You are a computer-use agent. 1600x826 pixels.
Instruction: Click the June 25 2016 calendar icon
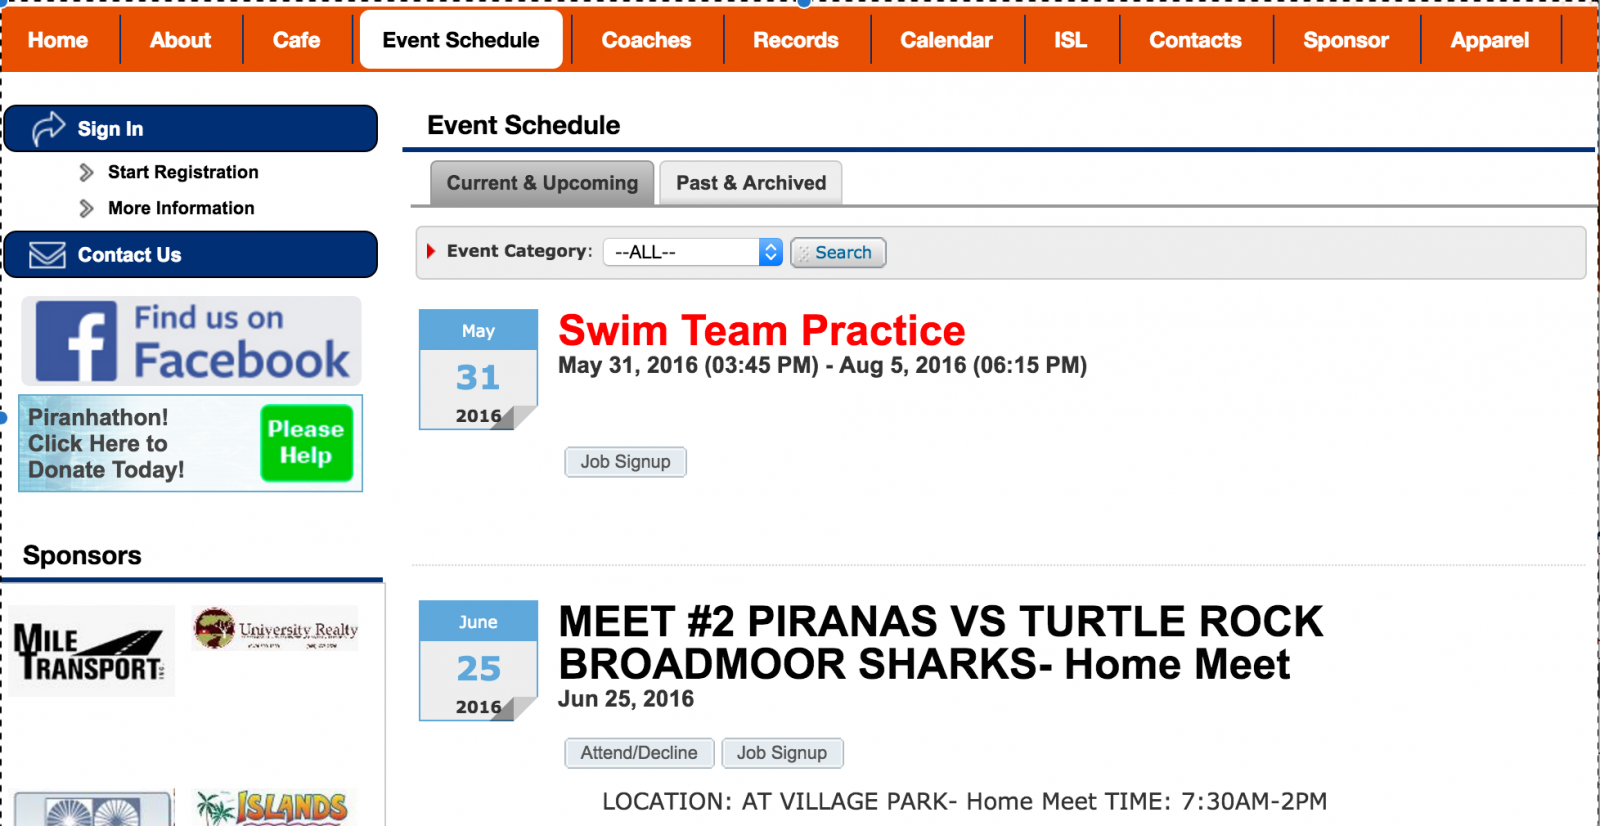pyautogui.click(x=478, y=660)
